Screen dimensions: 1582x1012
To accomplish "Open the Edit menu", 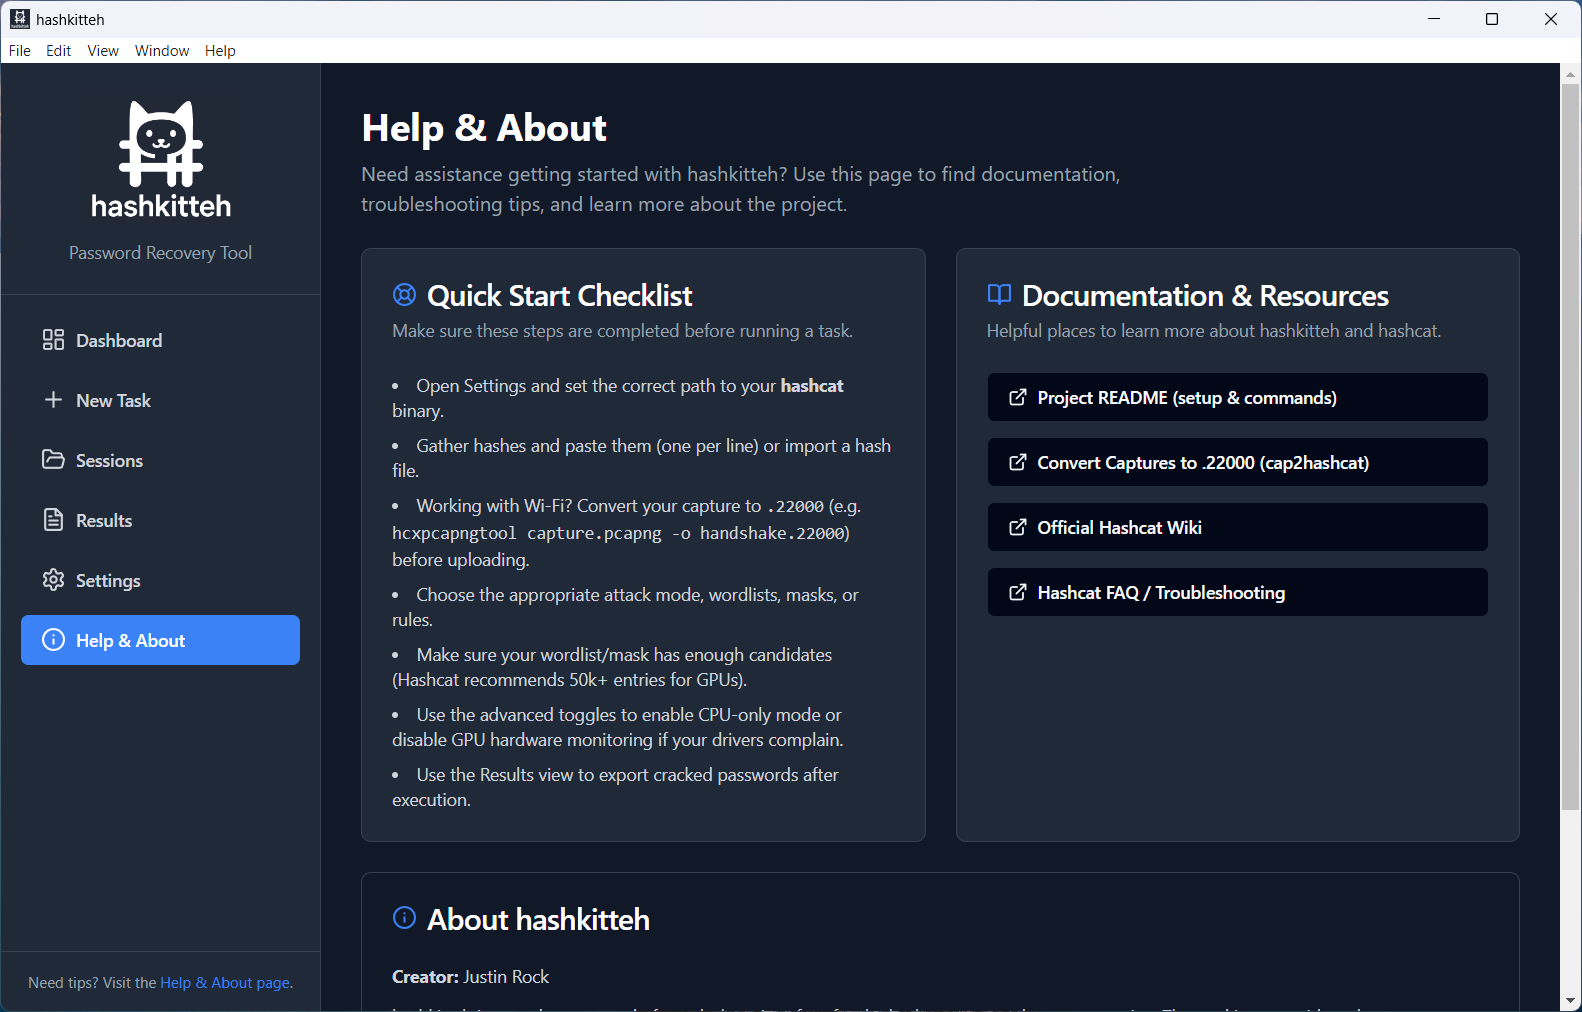I will tap(58, 51).
